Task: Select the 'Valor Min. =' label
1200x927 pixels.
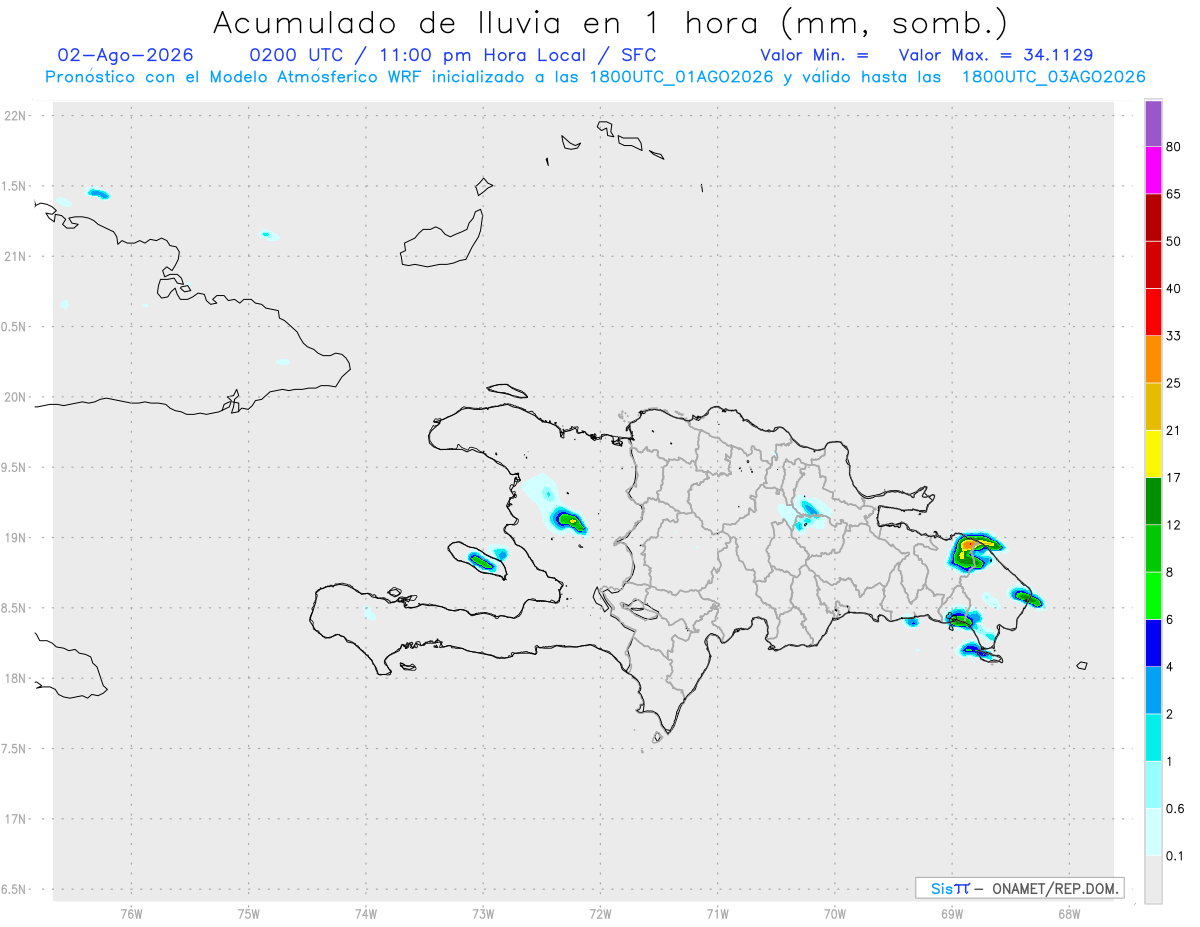Action: [x=814, y=55]
